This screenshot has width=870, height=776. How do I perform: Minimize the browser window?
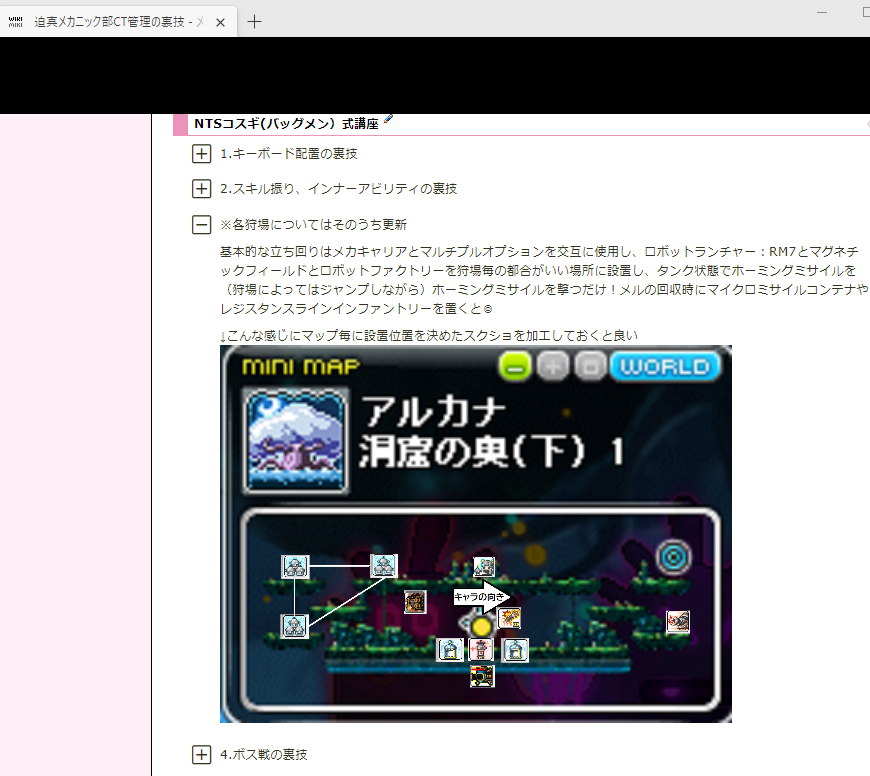pyautogui.click(x=822, y=12)
